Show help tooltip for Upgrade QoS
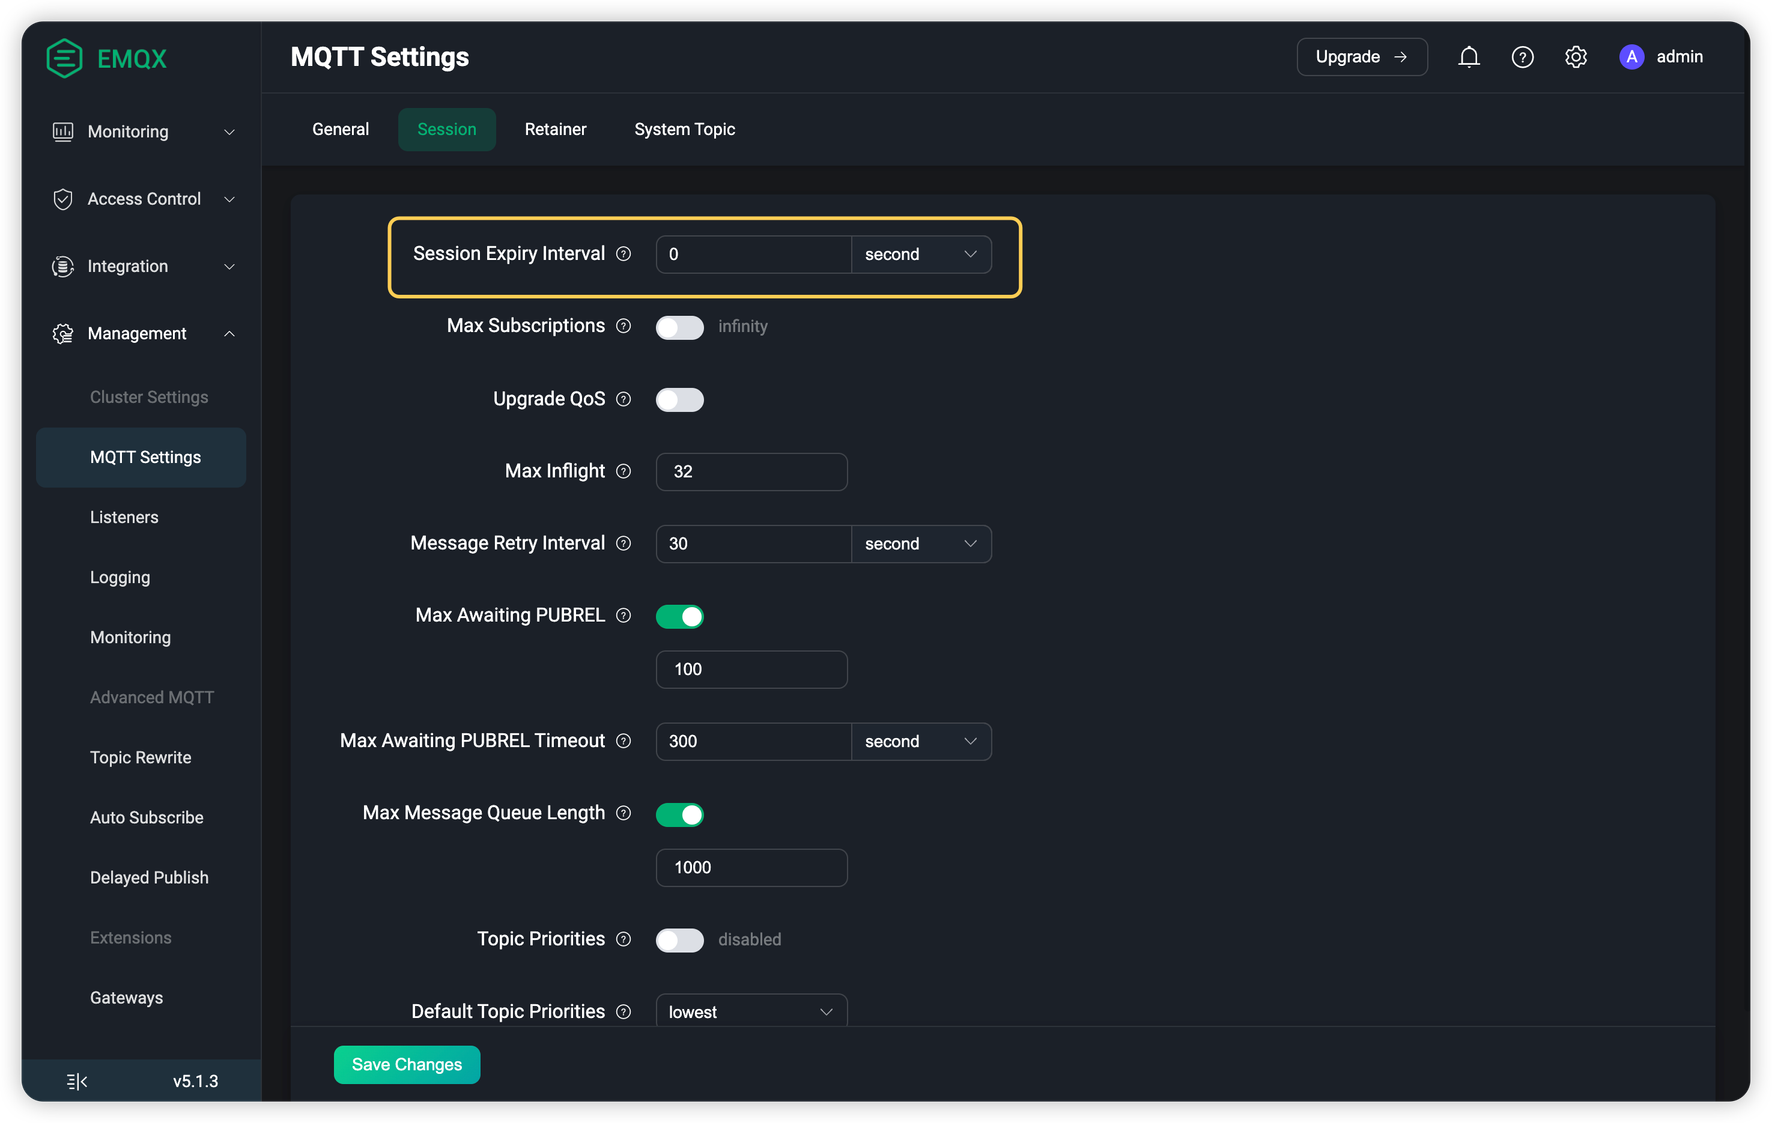The image size is (1772, 1123). pos(623,399)
